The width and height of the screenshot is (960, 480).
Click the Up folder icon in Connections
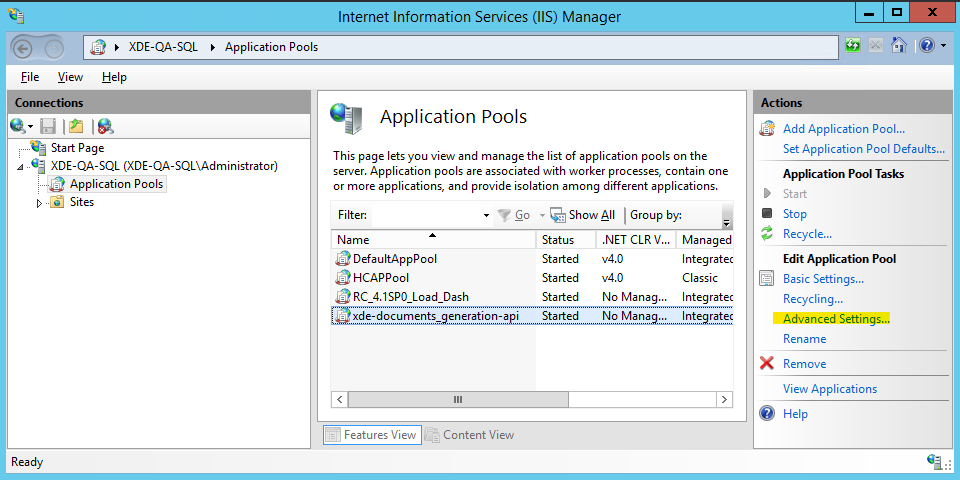76,126
